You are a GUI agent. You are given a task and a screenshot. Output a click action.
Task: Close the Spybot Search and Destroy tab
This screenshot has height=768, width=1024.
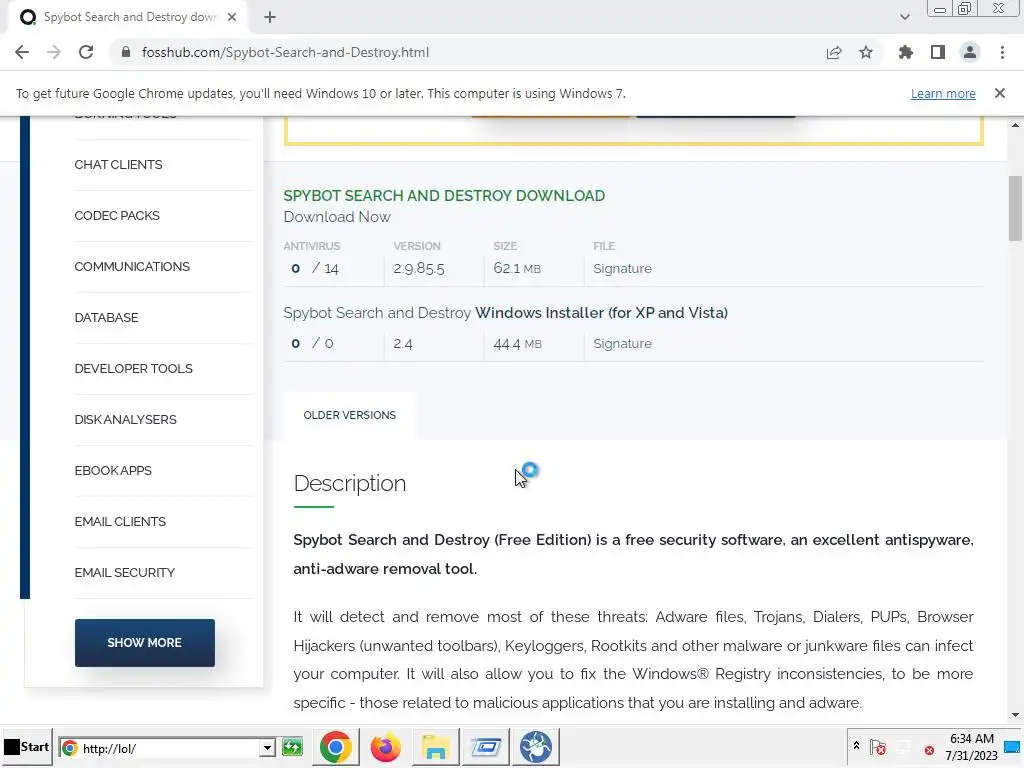tap(232, 17)
